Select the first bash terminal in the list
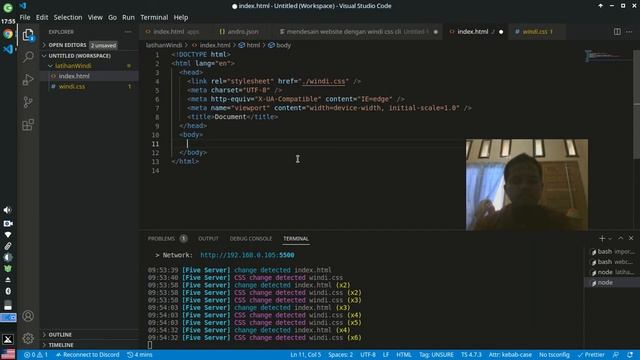 (613, 252)
